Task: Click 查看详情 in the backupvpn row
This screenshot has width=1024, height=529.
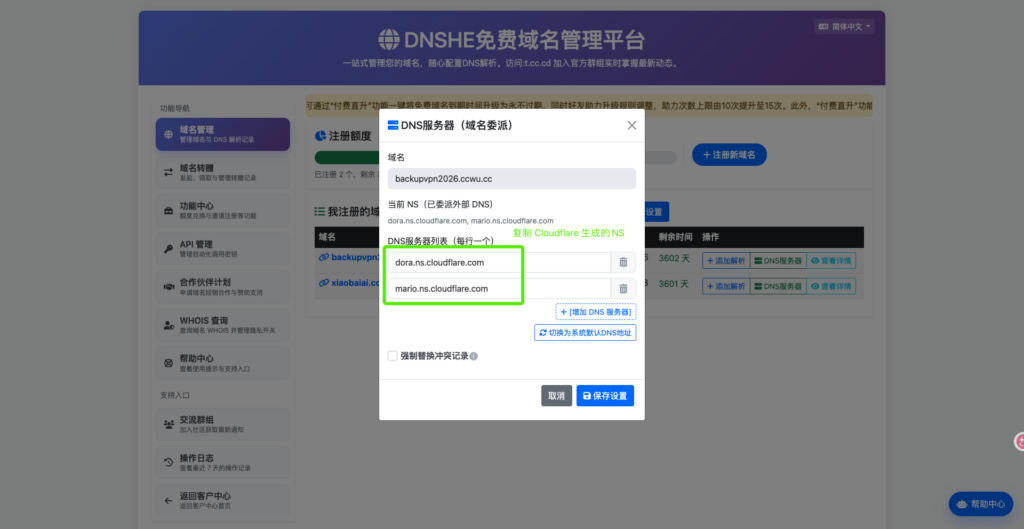Action: 831,260
